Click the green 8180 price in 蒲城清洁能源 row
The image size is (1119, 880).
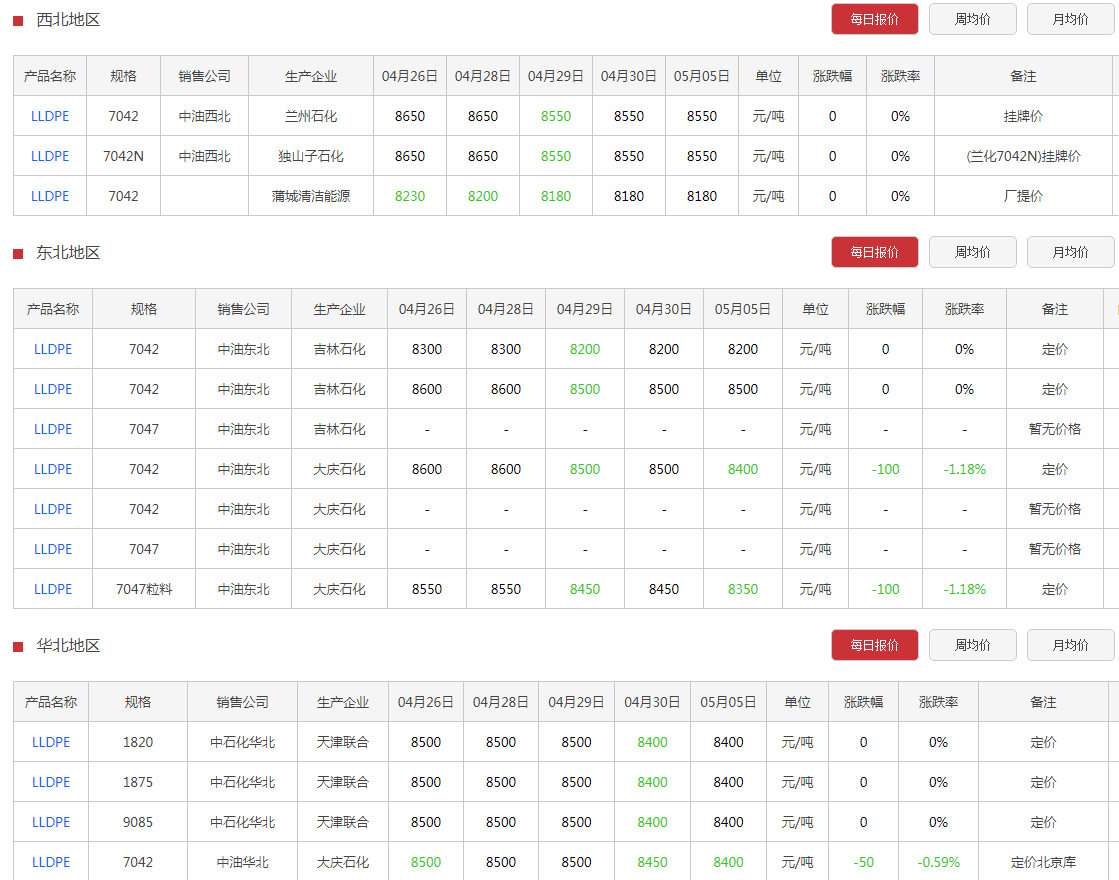pos(556,196)
